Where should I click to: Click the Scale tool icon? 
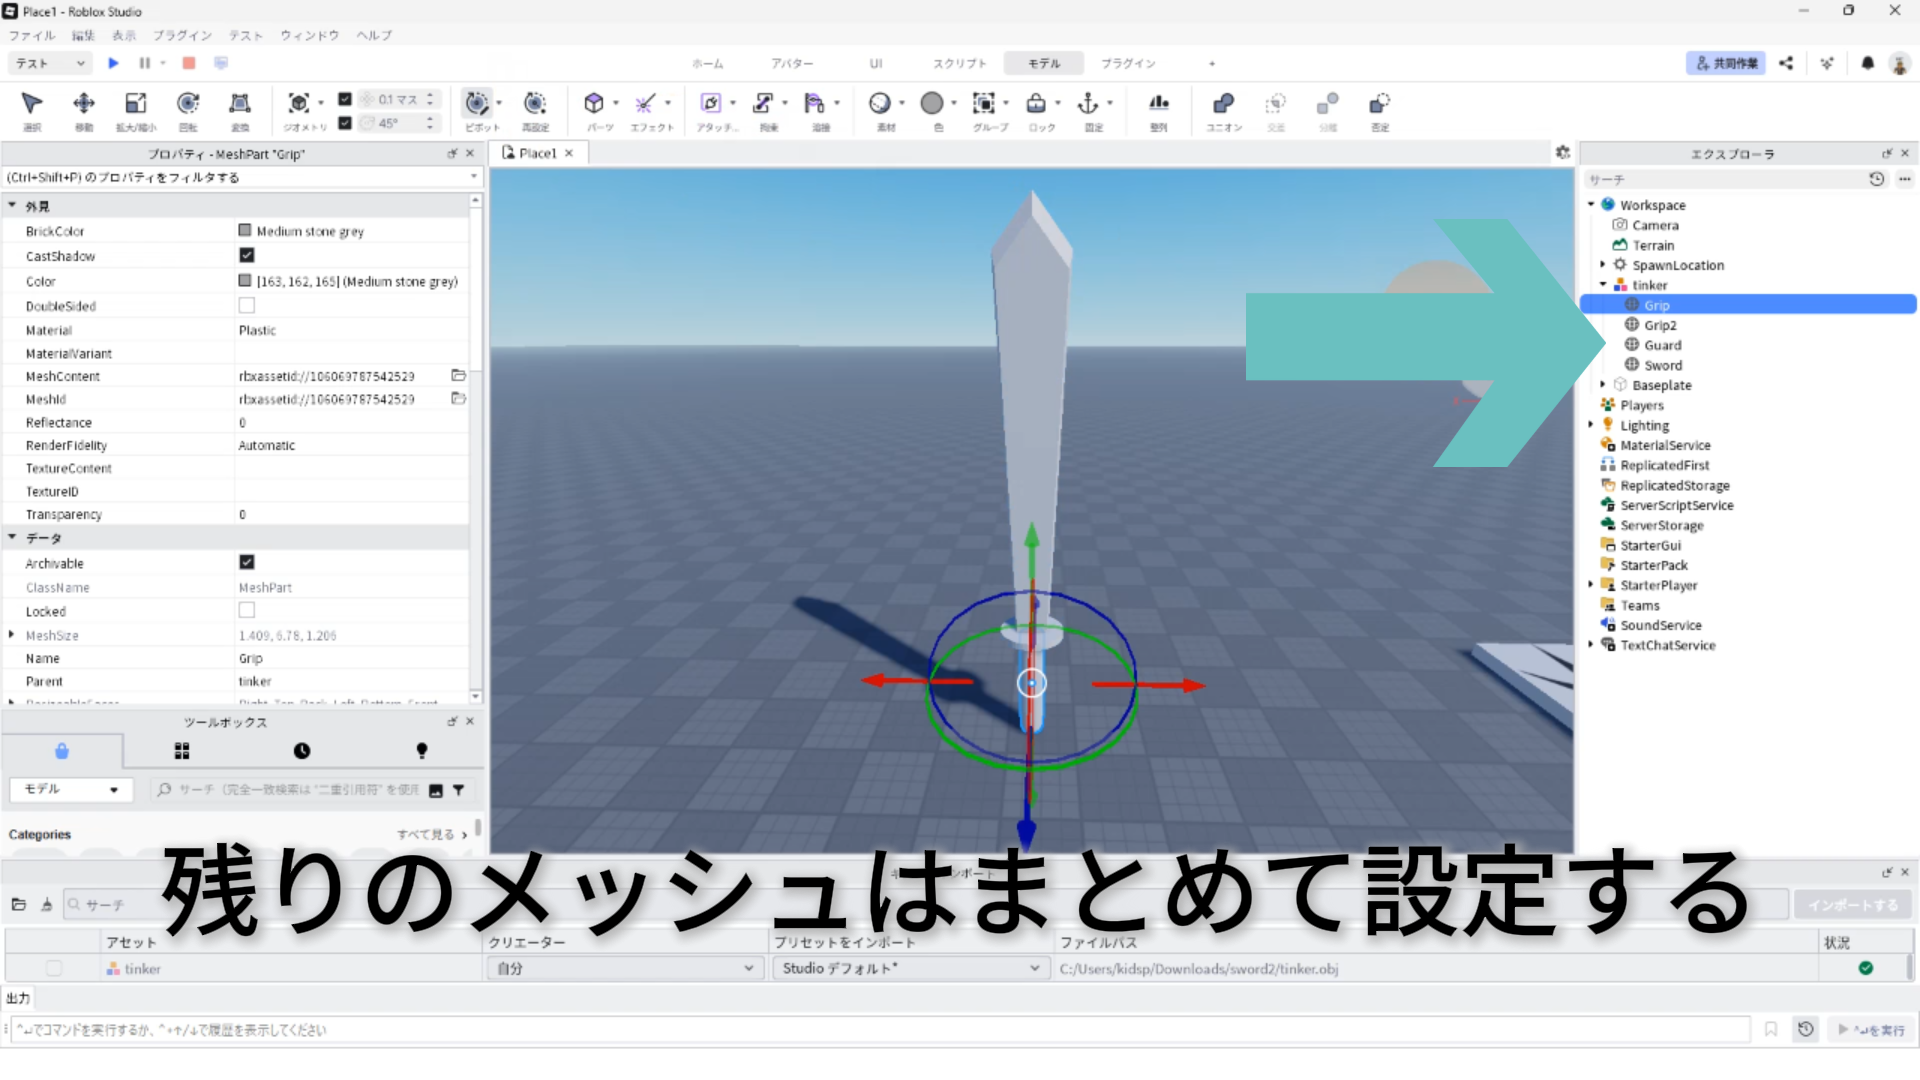[136, 104]
